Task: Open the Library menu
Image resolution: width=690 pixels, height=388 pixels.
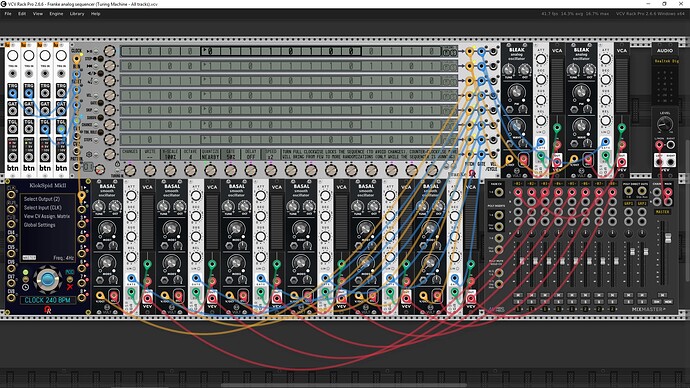Action: [77, 14]
